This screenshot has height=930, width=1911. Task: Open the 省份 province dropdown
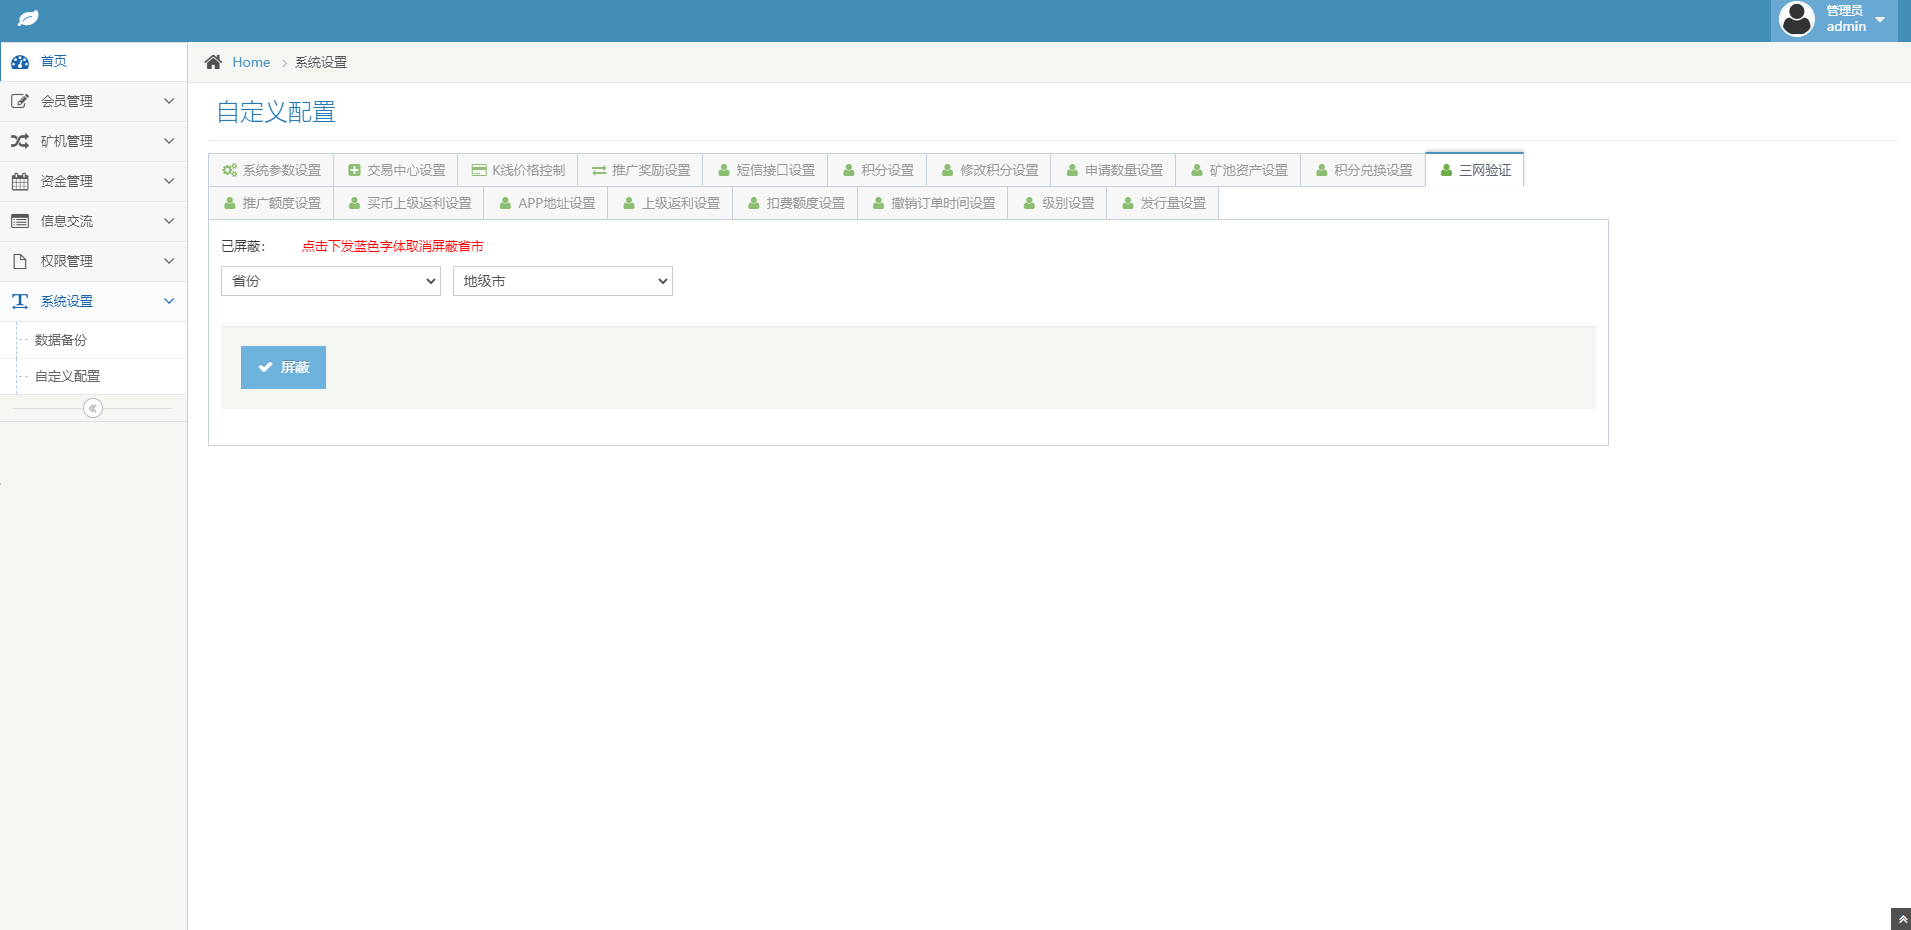coord(330,281)
